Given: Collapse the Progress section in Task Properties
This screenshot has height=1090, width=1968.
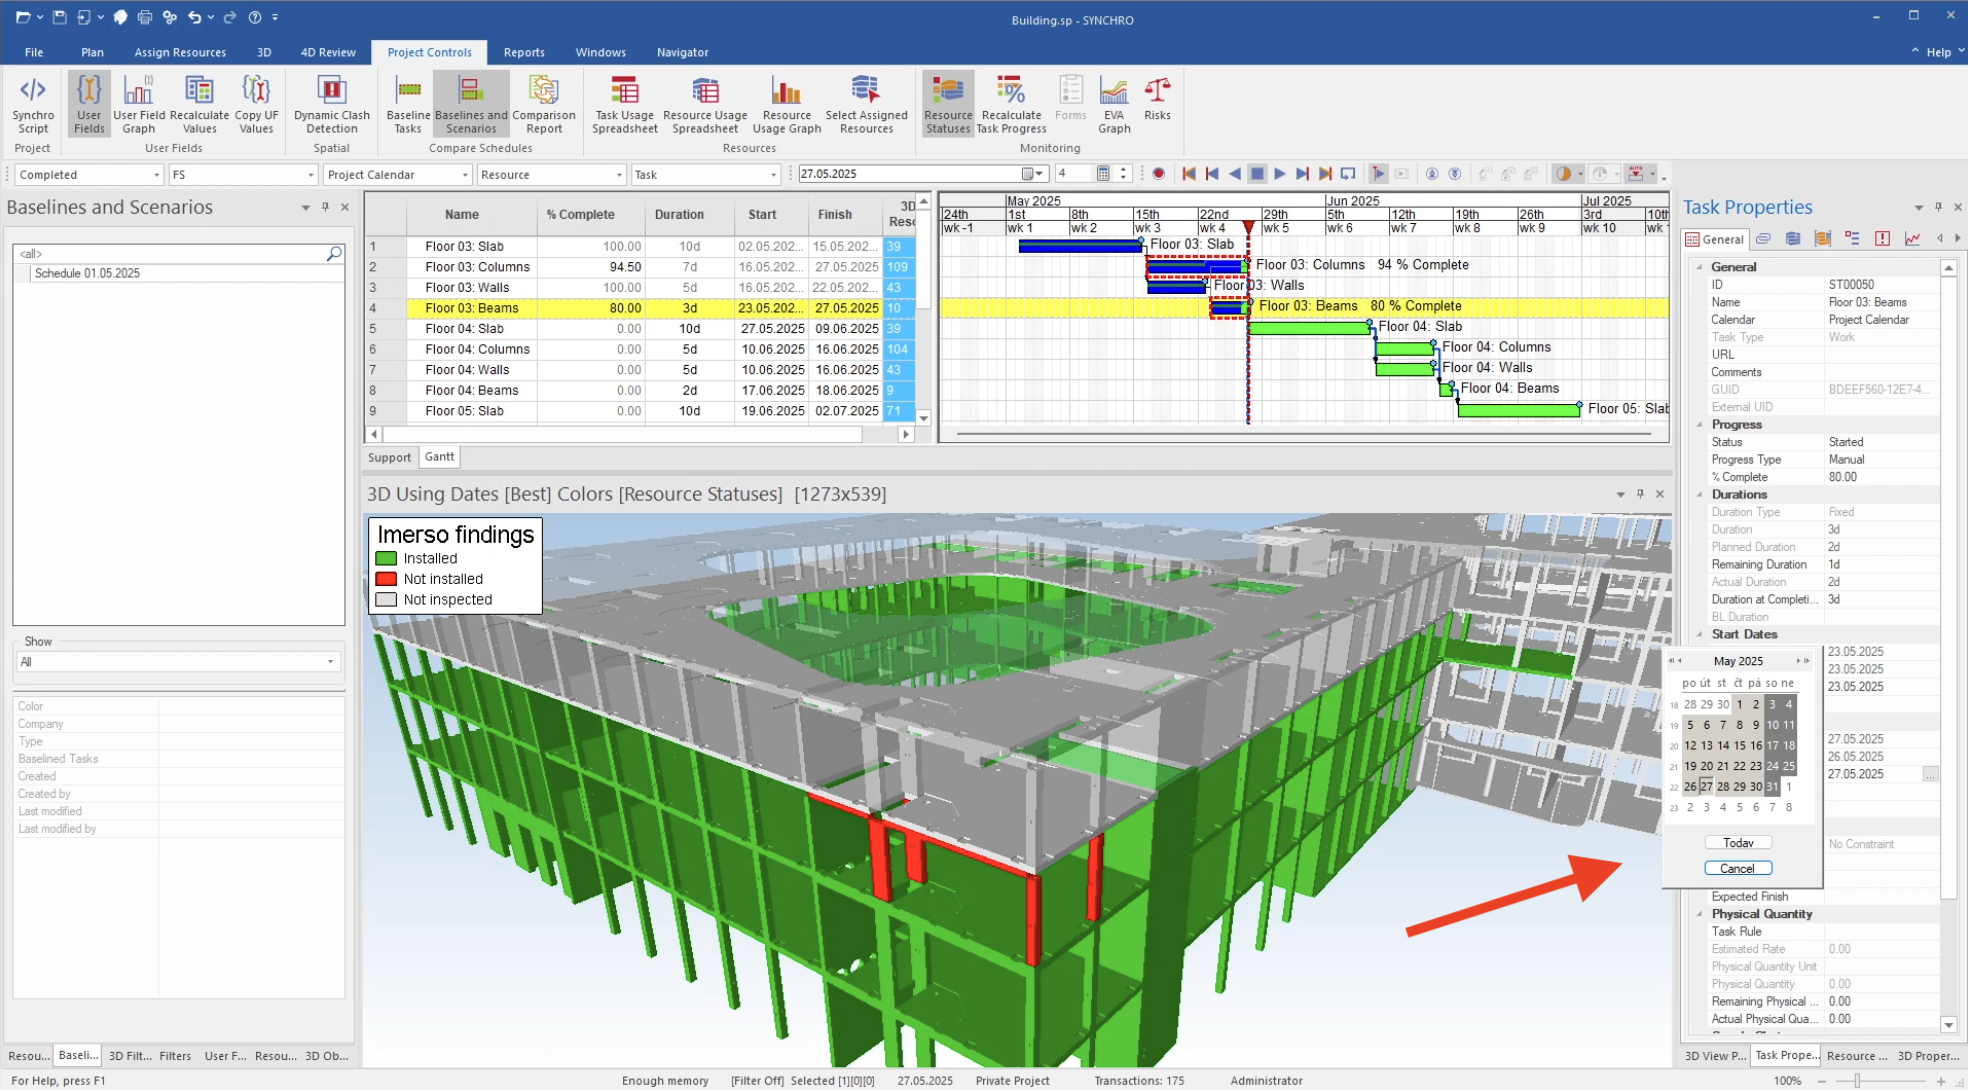Looking at the screenshot, I should [x=1699, y=425].
